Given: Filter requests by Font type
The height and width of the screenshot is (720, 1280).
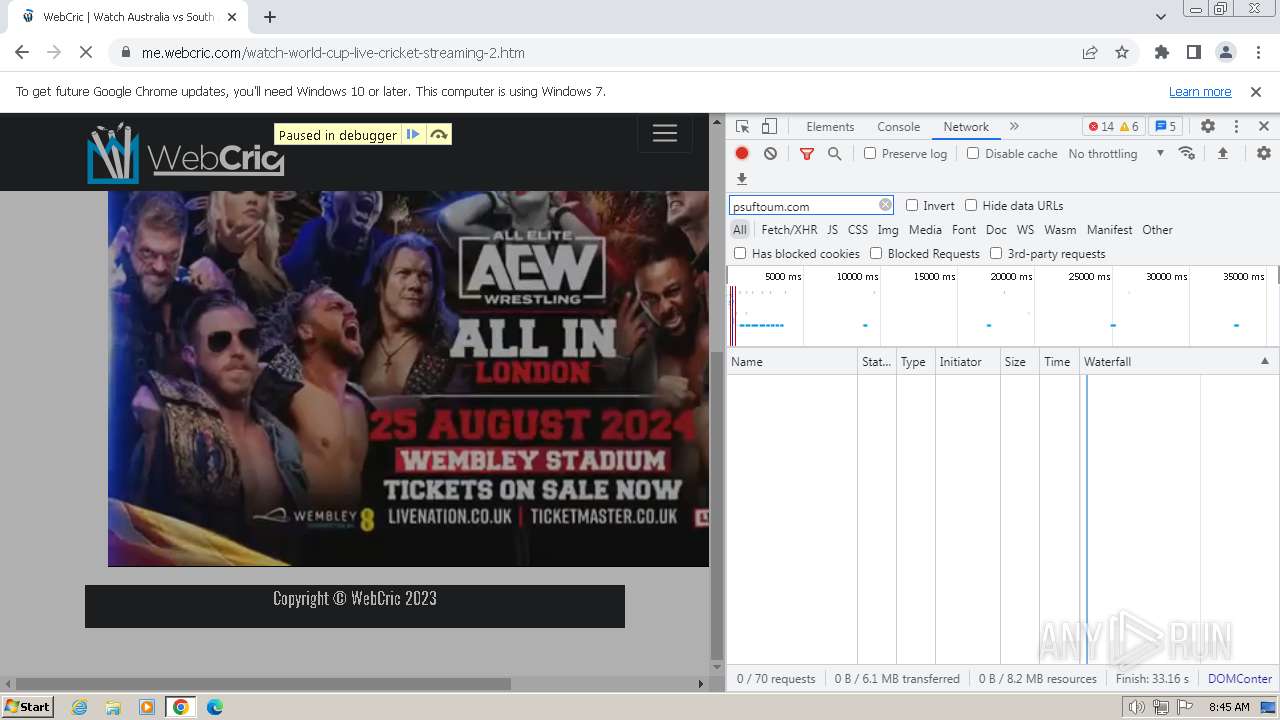Looking at the screenshot, I should (964, 229).
